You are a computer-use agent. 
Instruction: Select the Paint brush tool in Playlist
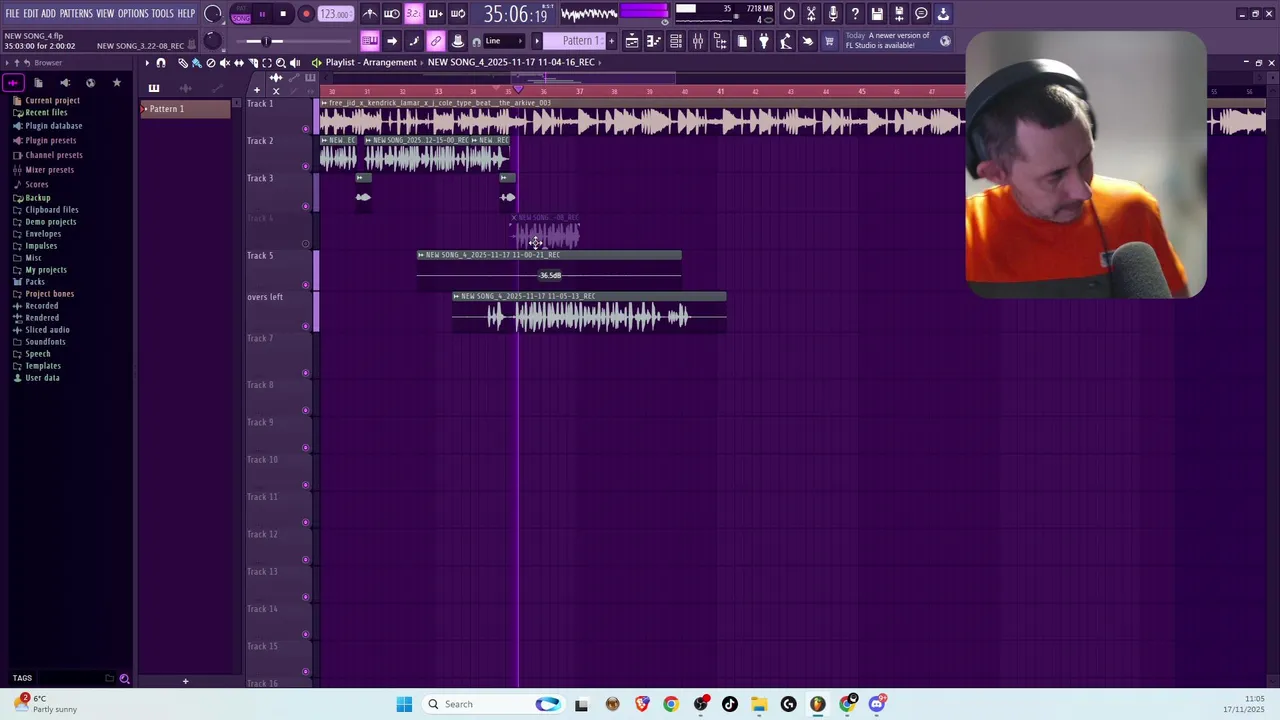(x=196, y=63)
